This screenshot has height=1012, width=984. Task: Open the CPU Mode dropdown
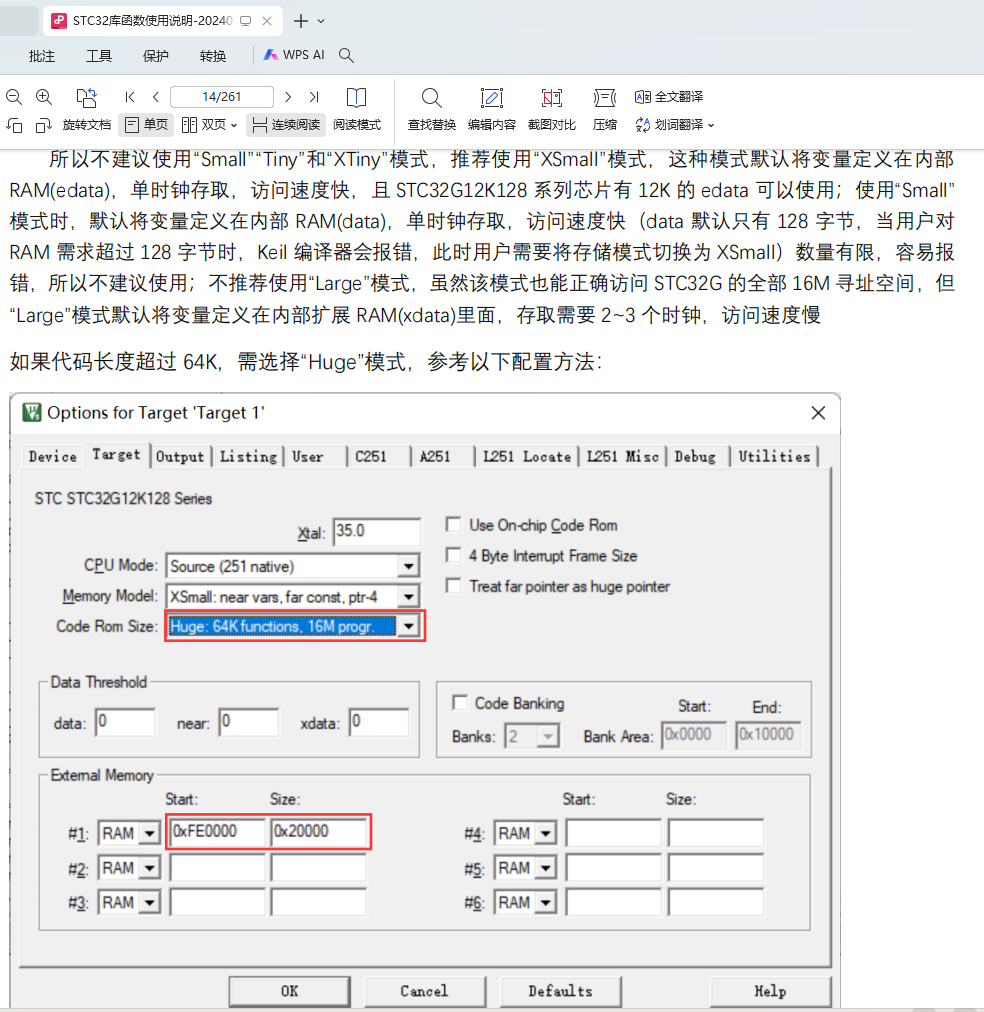(408, 567)
